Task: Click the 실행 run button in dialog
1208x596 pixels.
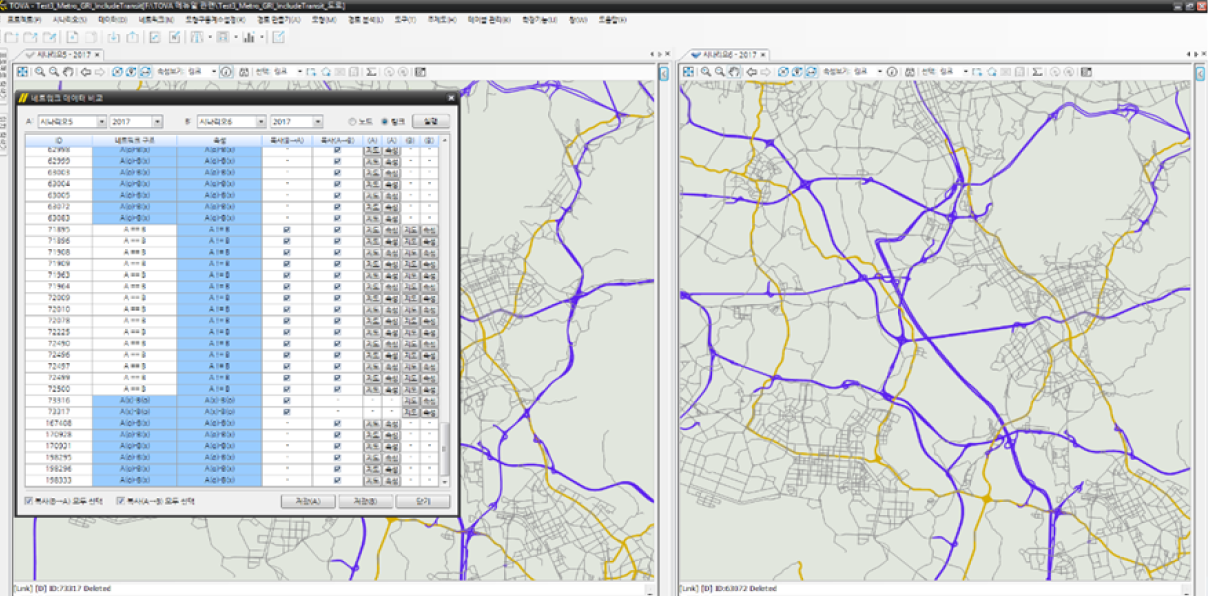Action: [430, 121]
